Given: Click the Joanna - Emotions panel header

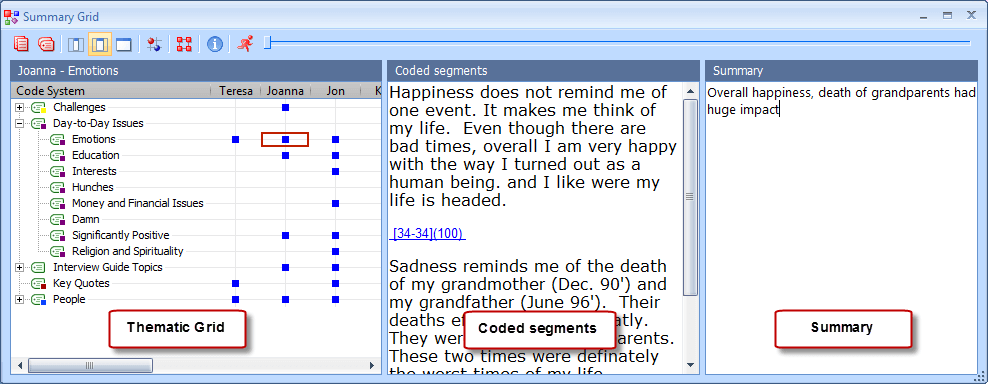Looking at the screenshot, I should click(x=196, y=71).
